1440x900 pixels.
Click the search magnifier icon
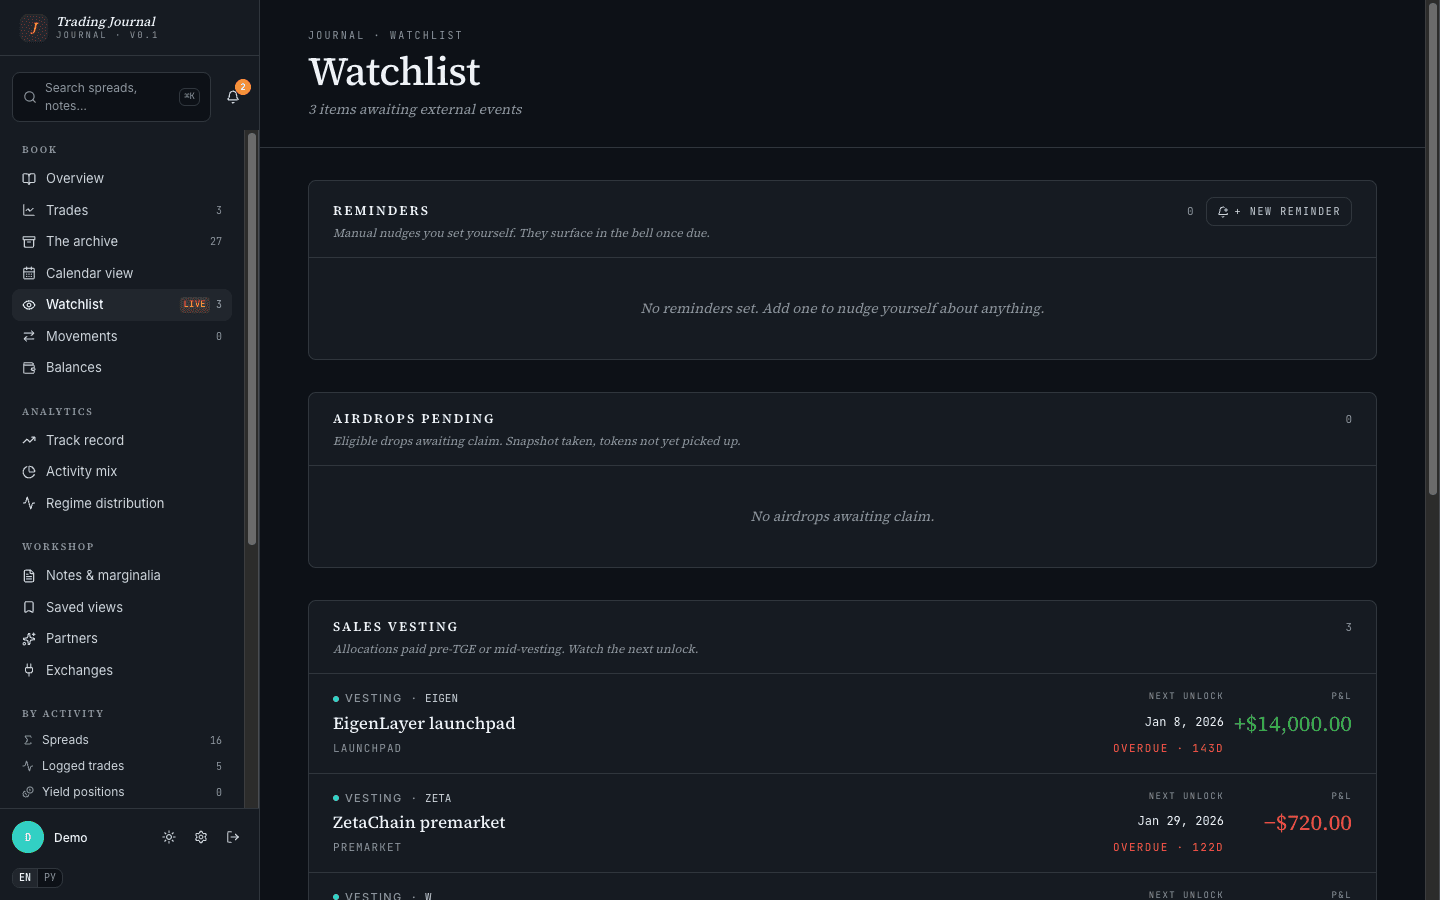tap(30, 97)
